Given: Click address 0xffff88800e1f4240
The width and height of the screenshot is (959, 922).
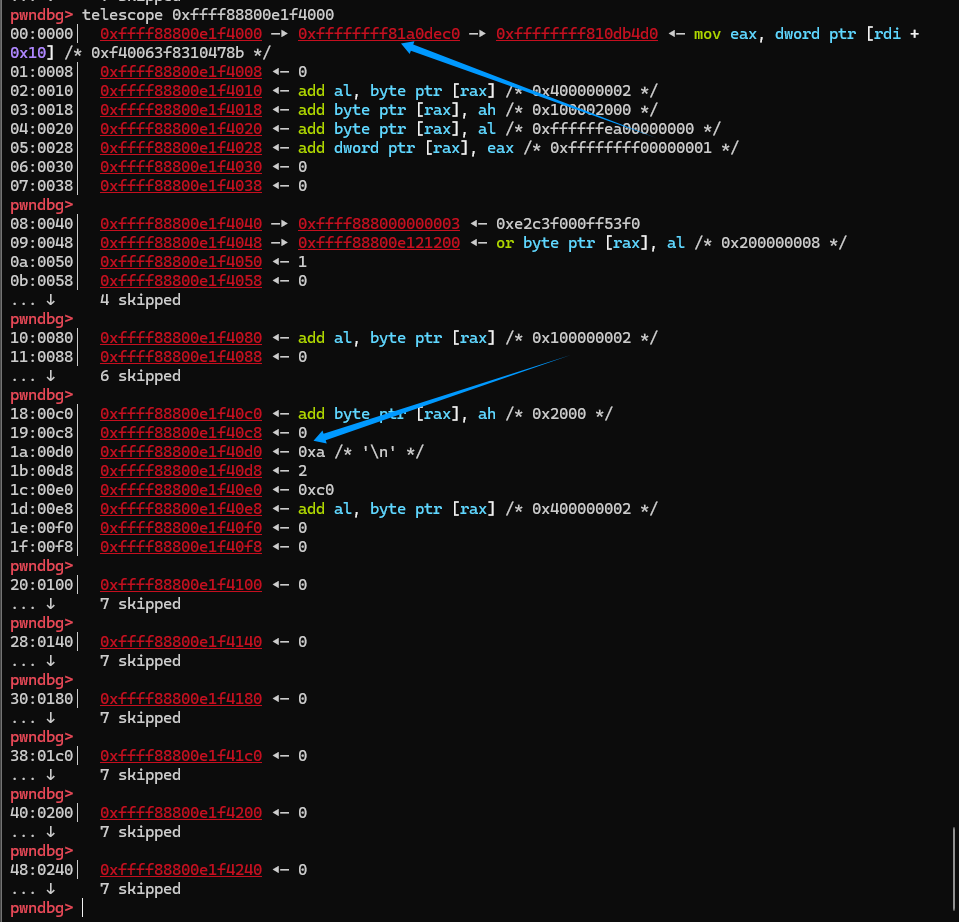Looking at the screenshot, I should pos(181,869).
